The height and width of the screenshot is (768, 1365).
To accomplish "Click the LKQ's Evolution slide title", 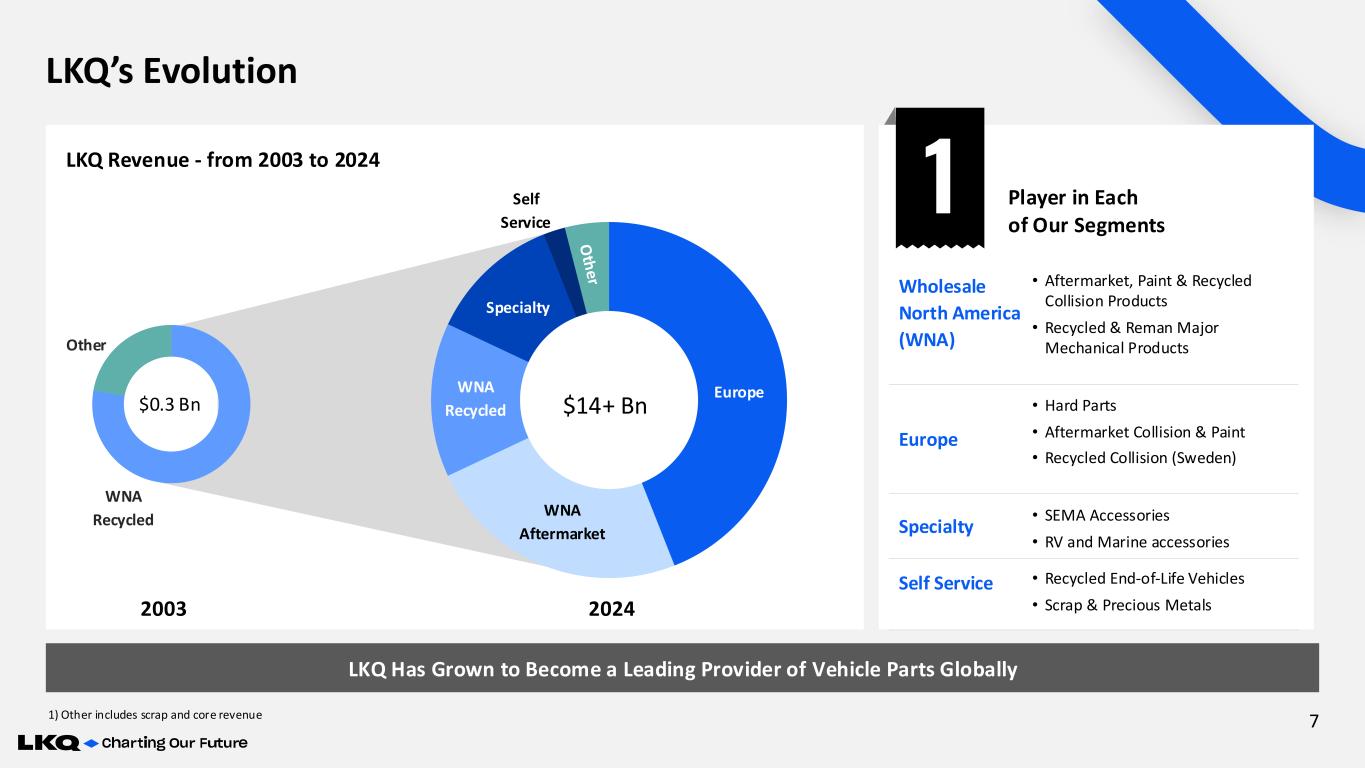I will pyautogui.click(x=172, y=71).
